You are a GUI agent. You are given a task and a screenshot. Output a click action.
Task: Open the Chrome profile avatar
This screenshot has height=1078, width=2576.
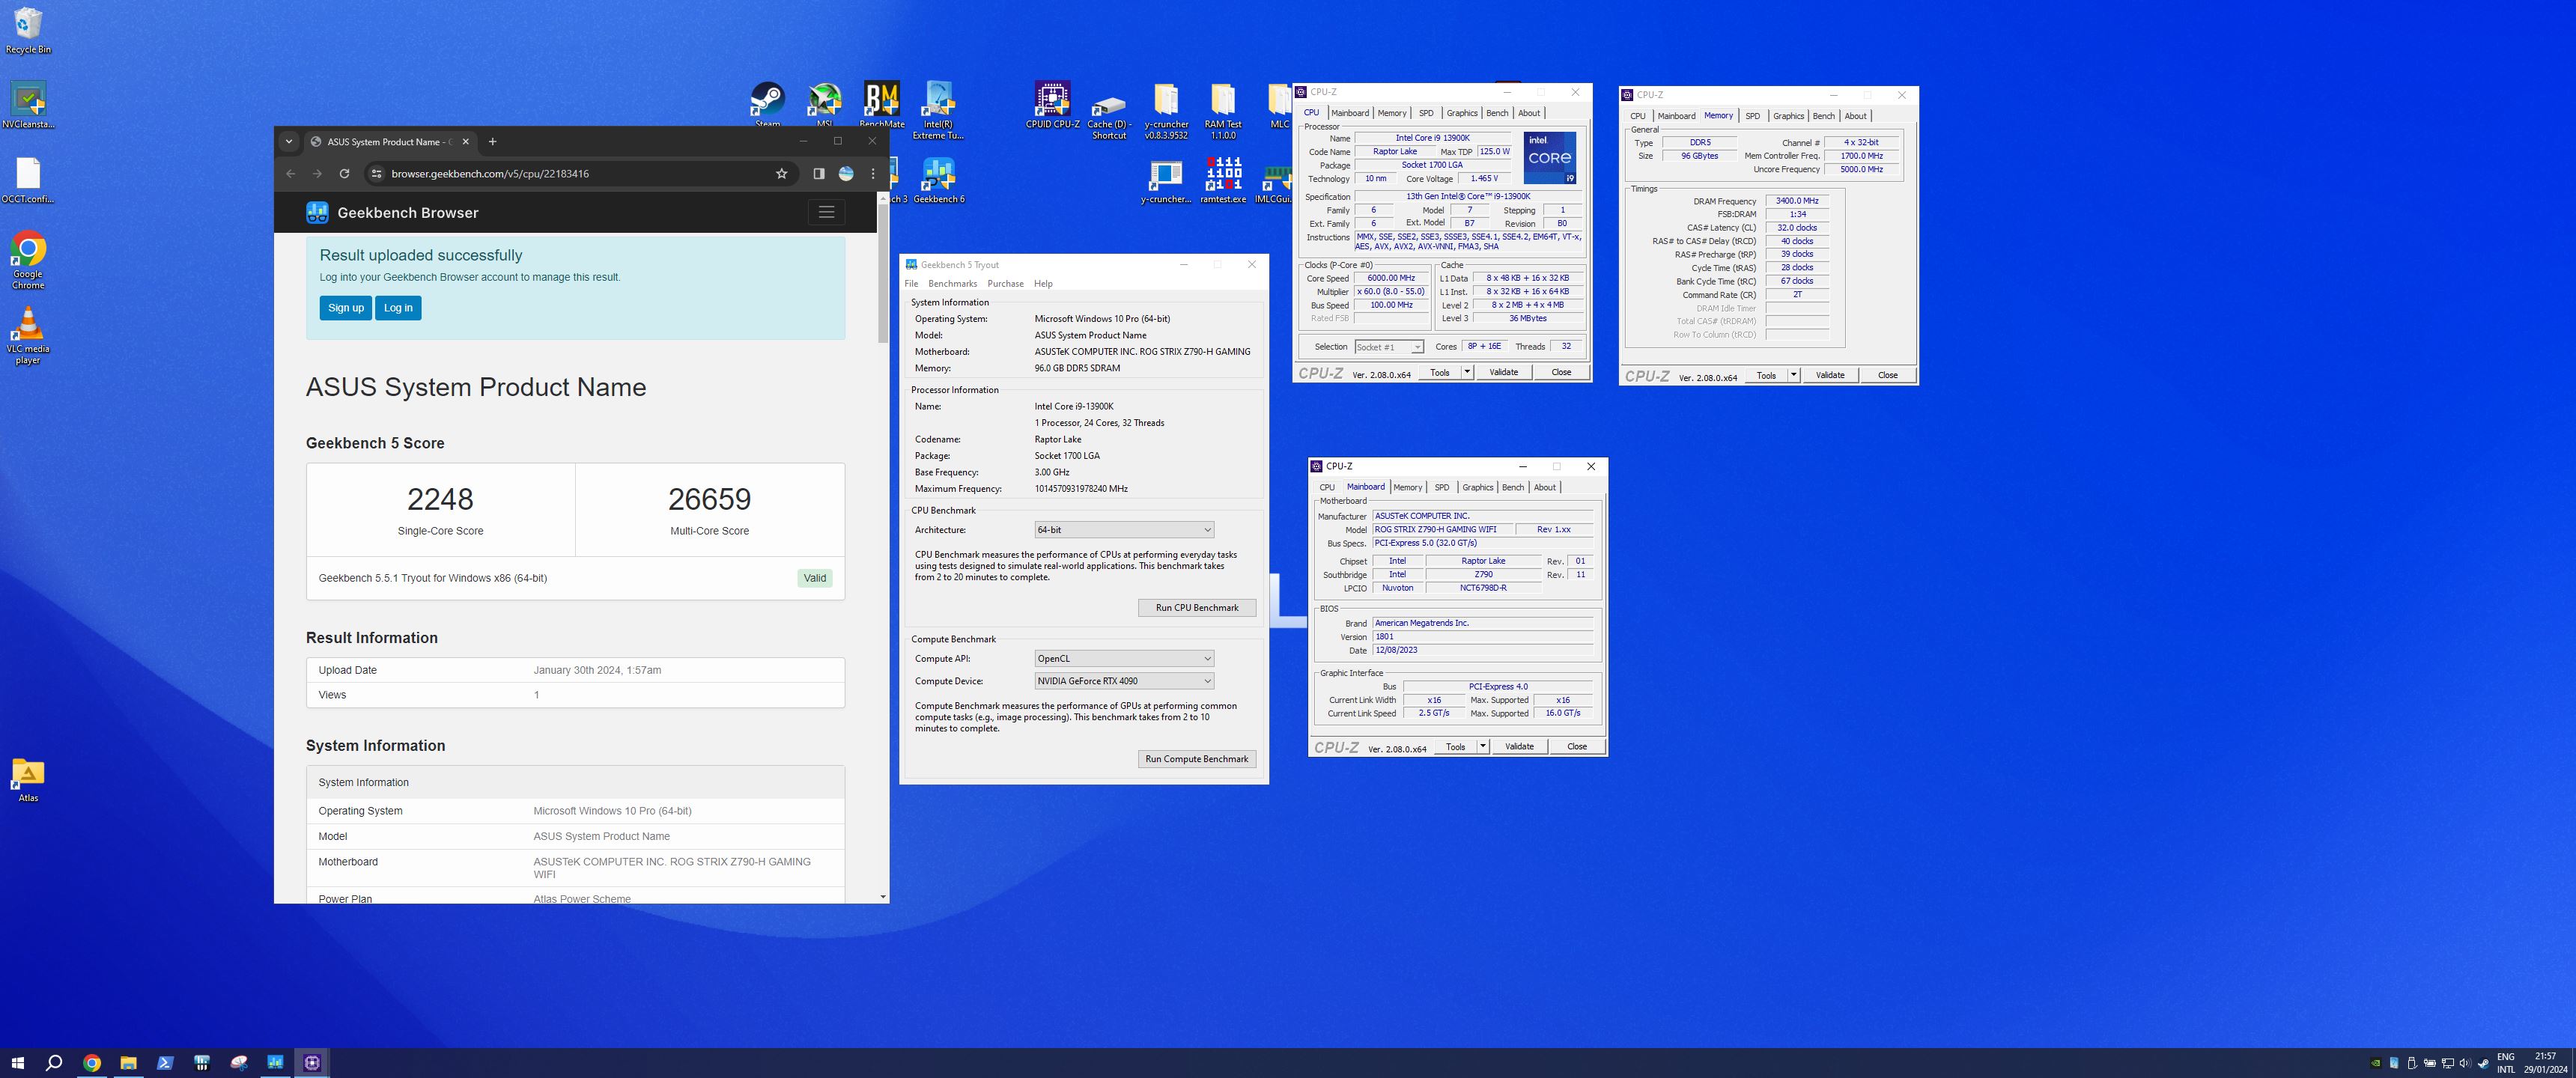coord(846,173)
